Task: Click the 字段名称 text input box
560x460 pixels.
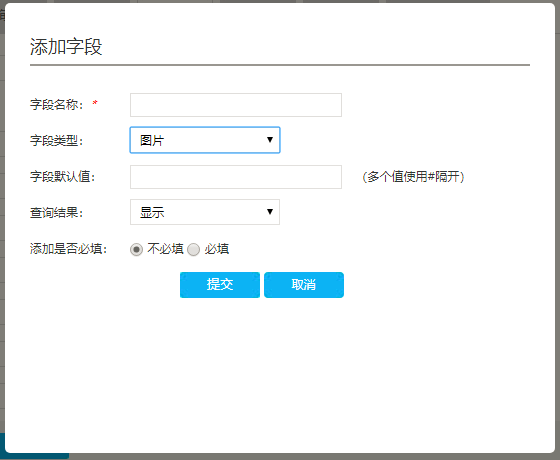Action: (236, 105)
